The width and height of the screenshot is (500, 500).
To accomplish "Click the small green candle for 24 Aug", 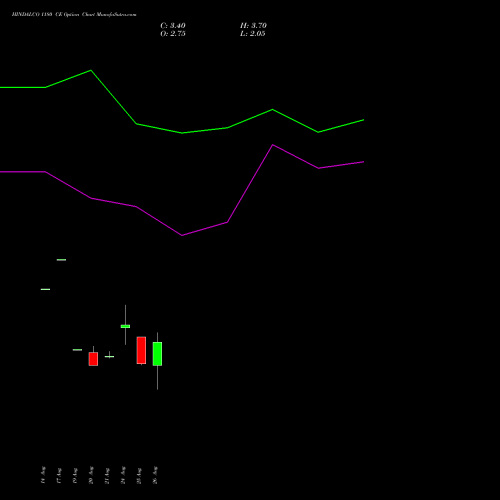I will click(x=125, y=326).
